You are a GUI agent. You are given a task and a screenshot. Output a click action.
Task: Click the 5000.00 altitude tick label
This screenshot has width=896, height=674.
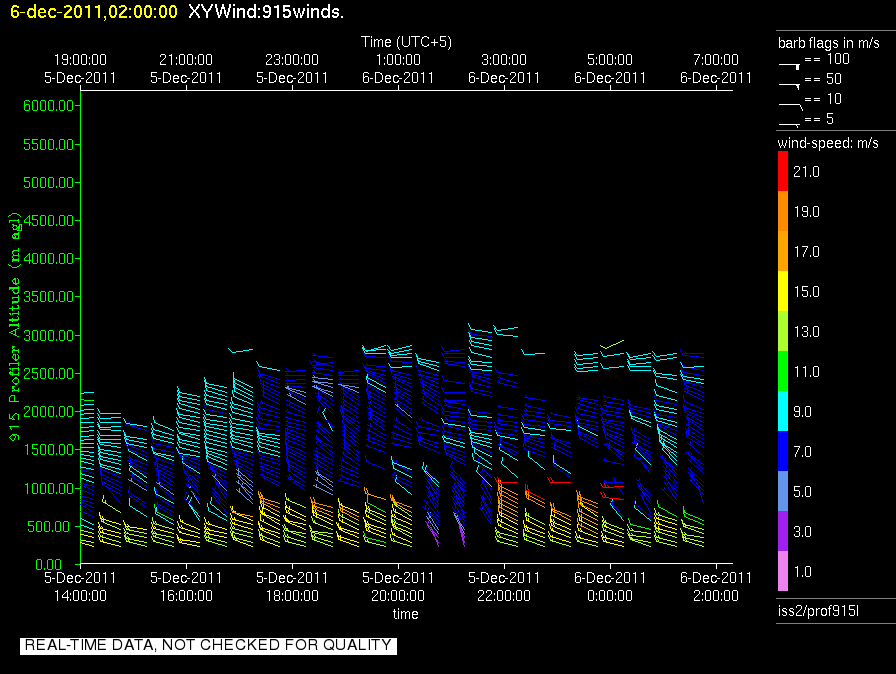pyautogui.click(x=49, y=183)
